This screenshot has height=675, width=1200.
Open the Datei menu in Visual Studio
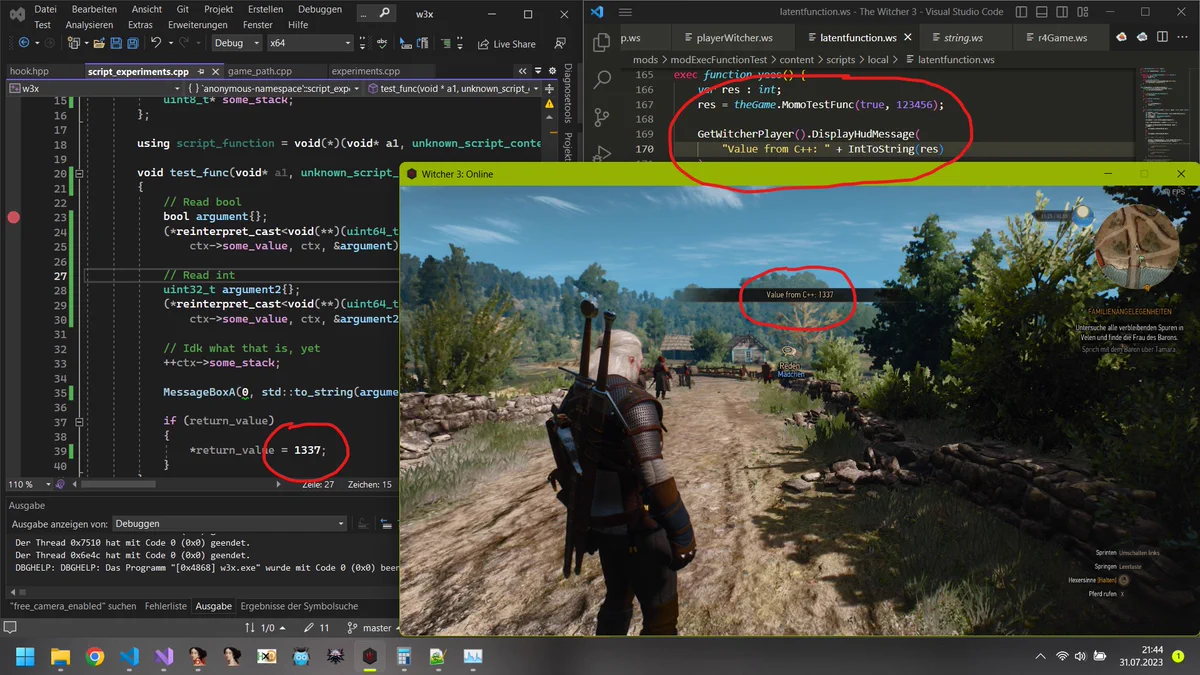pos(46,9)
